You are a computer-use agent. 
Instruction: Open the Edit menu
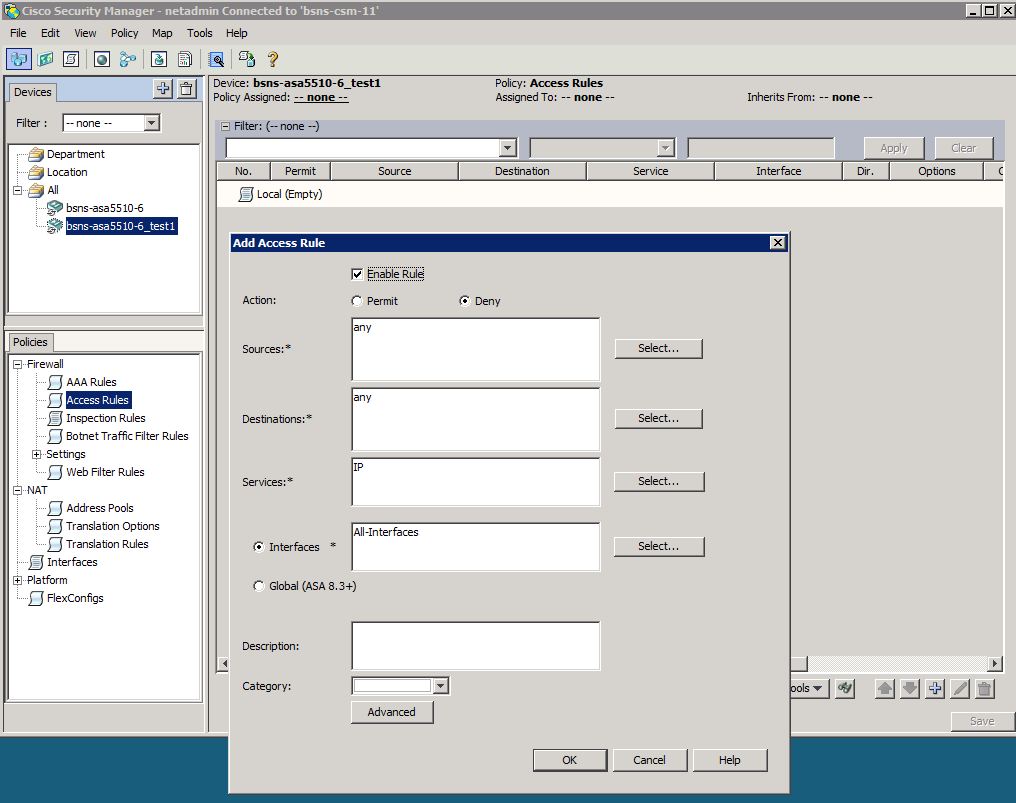[x=50, y=33]
